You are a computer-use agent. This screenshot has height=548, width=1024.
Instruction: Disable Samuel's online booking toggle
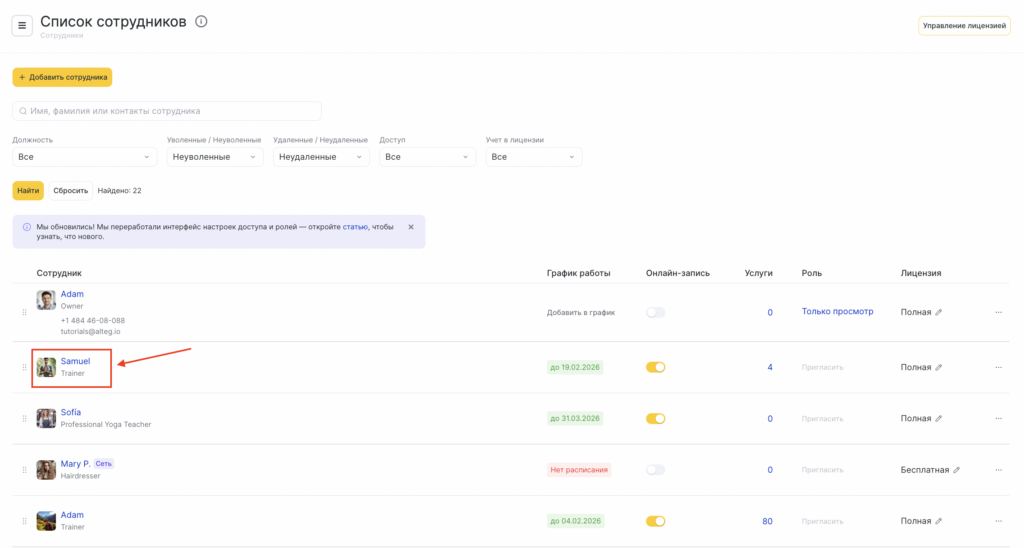(x=655, y=367)
